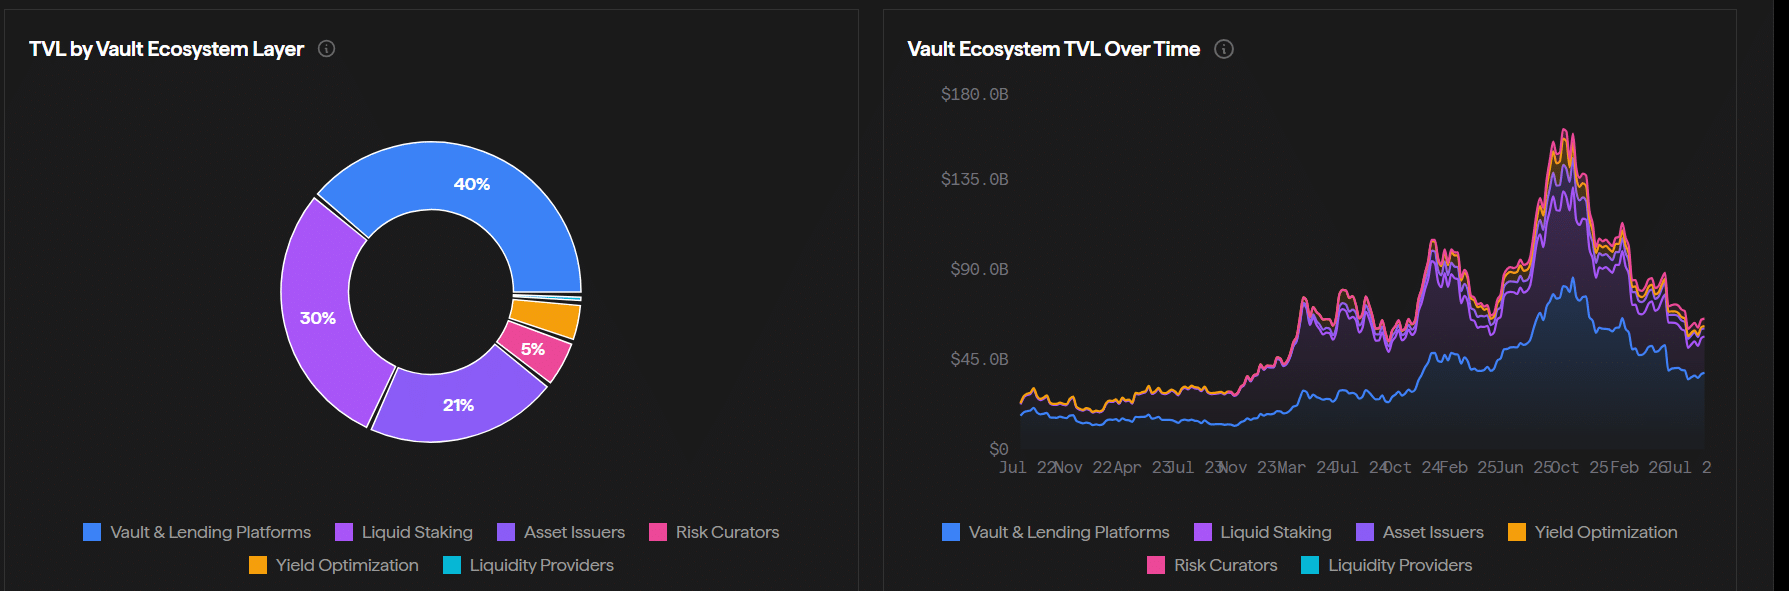Toggle Vault & Lending Platforms in donut legend
This screenshot has width=1789, height=591.
[197, 532]
